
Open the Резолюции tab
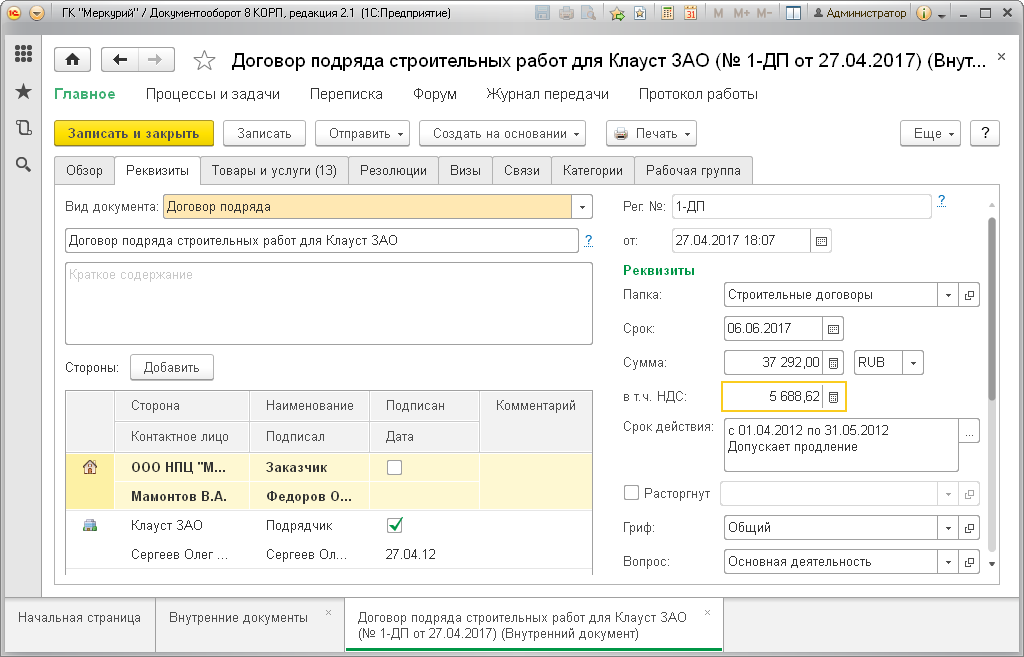click(393, 170)
